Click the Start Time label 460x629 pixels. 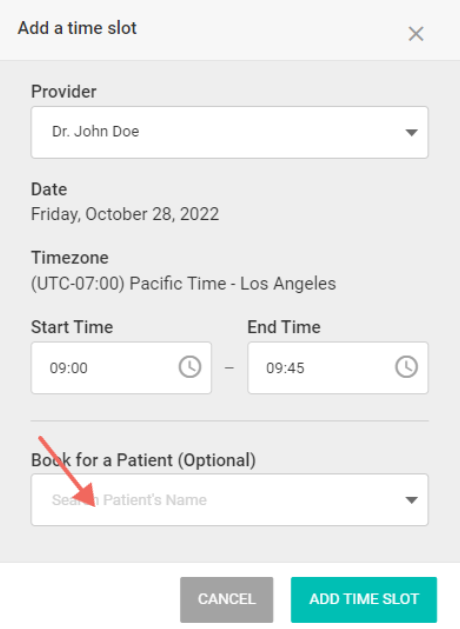click(x=72, y=327)
